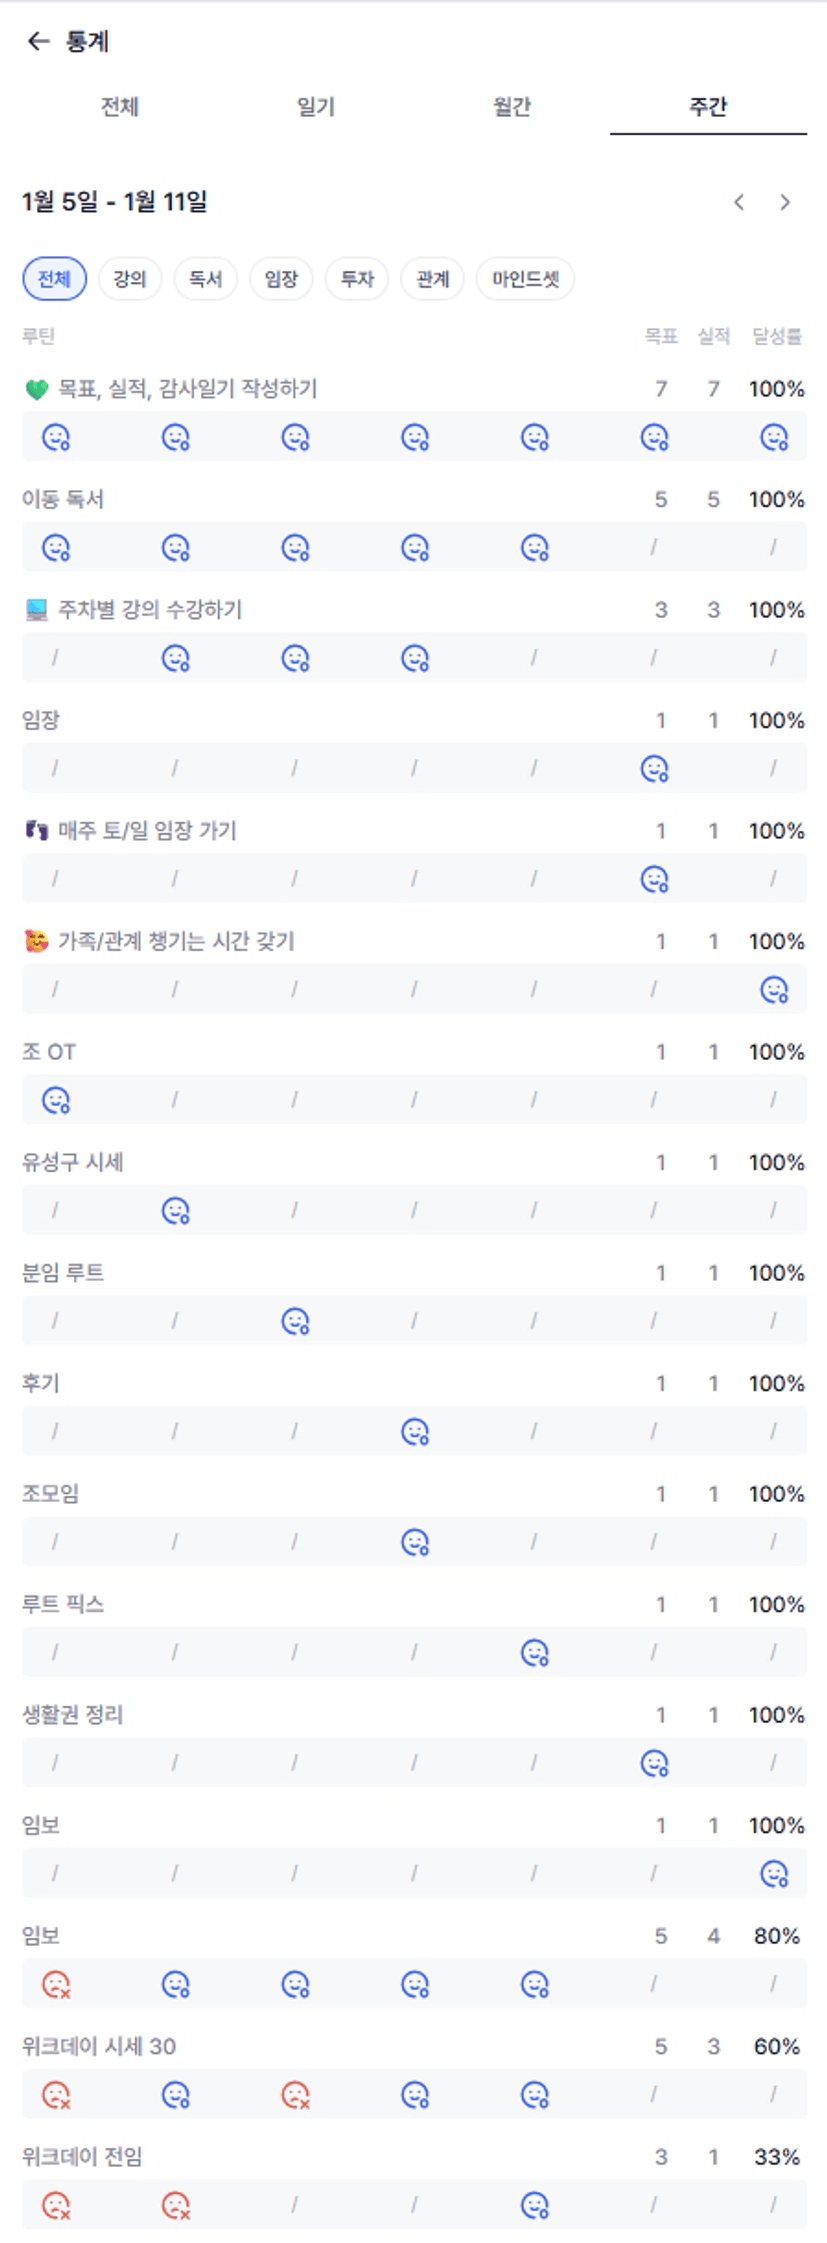
Task: Click the smiley icon in the 루트 픽스 row
Action: pyautogui.click(x=535, y=1653)
